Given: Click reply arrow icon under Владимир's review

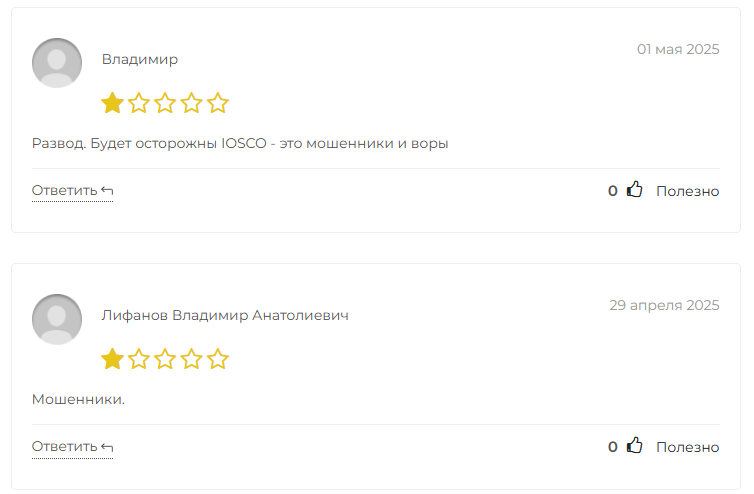Looking at the screenshot, I should (x=107, y=191).
